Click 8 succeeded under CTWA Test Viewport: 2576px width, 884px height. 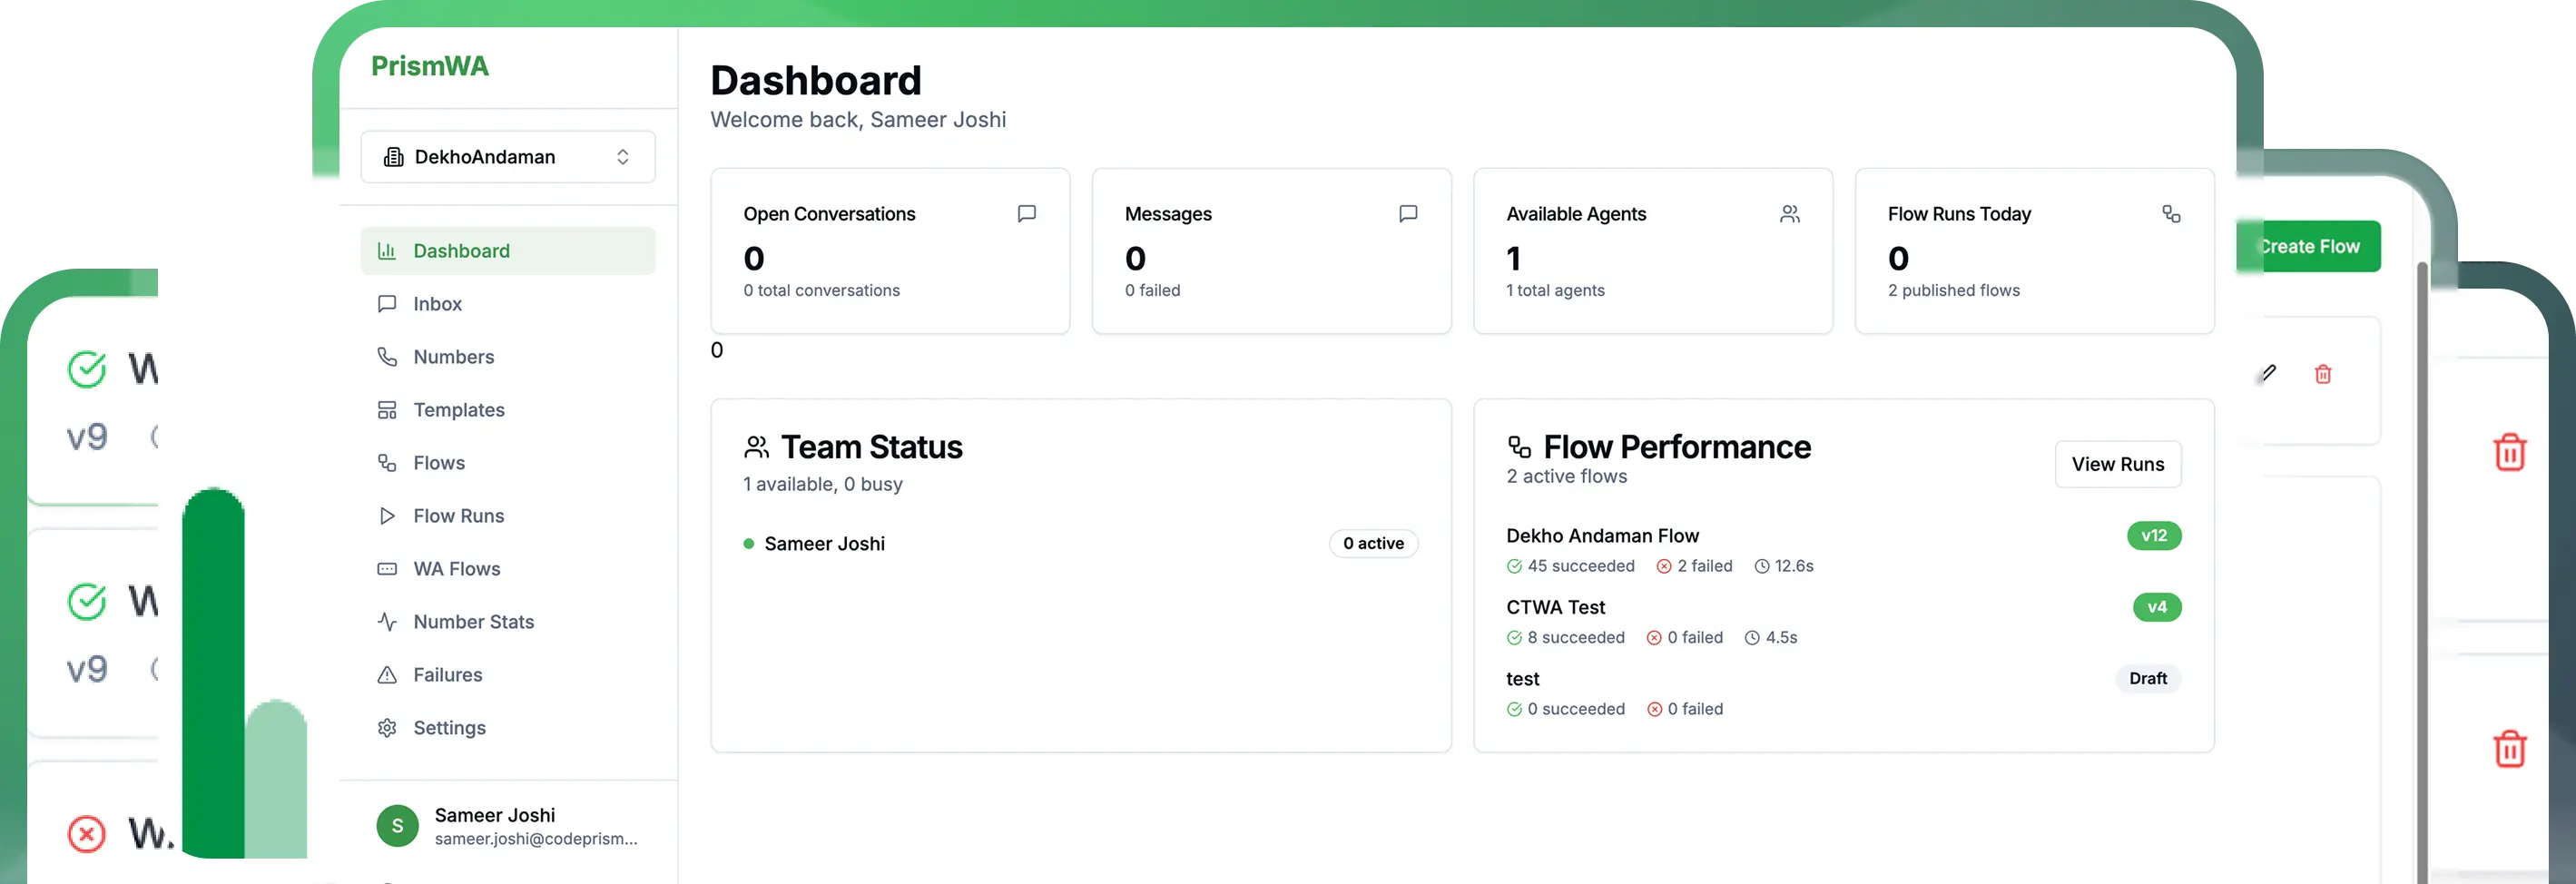tap(1566, 638)
